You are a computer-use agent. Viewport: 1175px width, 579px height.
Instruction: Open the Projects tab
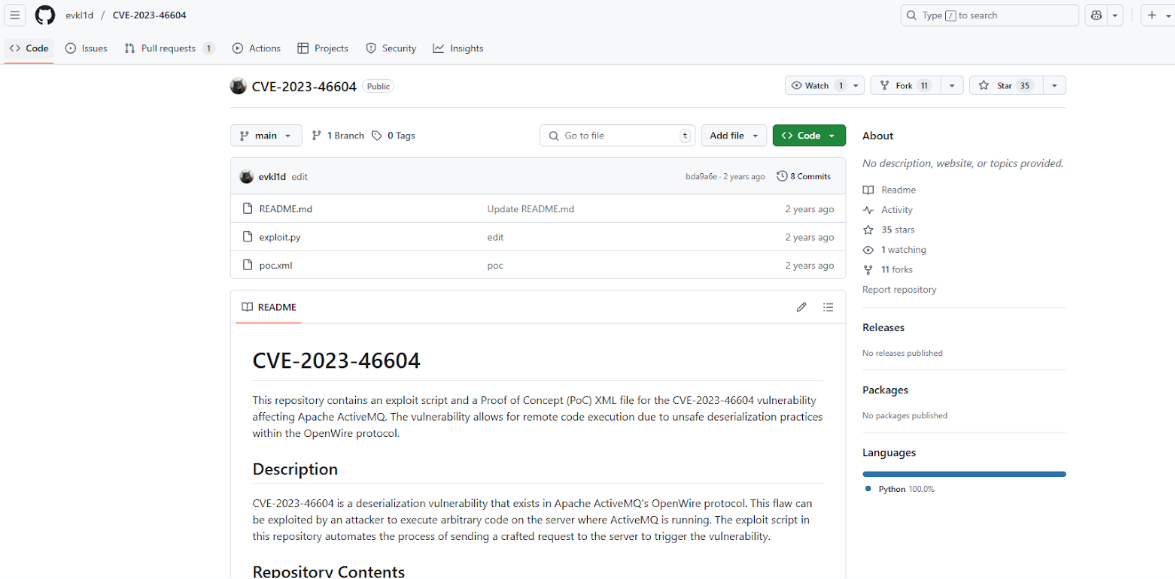click(323, 48)
